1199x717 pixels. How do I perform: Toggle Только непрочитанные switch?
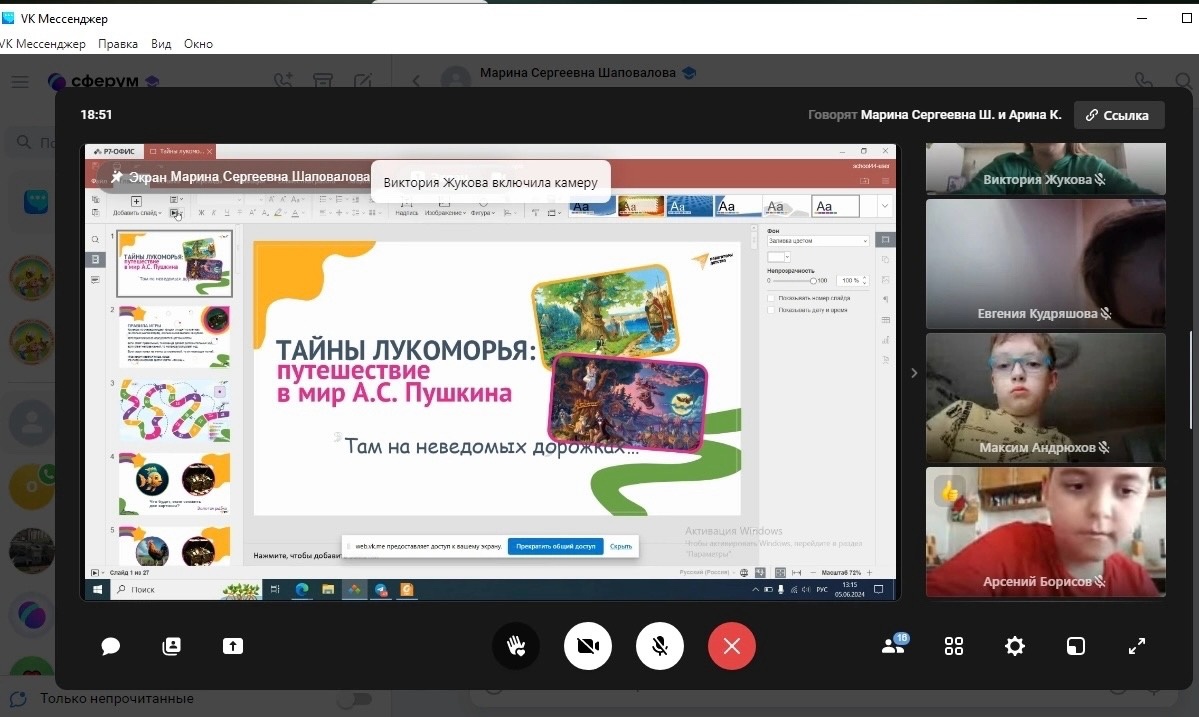355,699
